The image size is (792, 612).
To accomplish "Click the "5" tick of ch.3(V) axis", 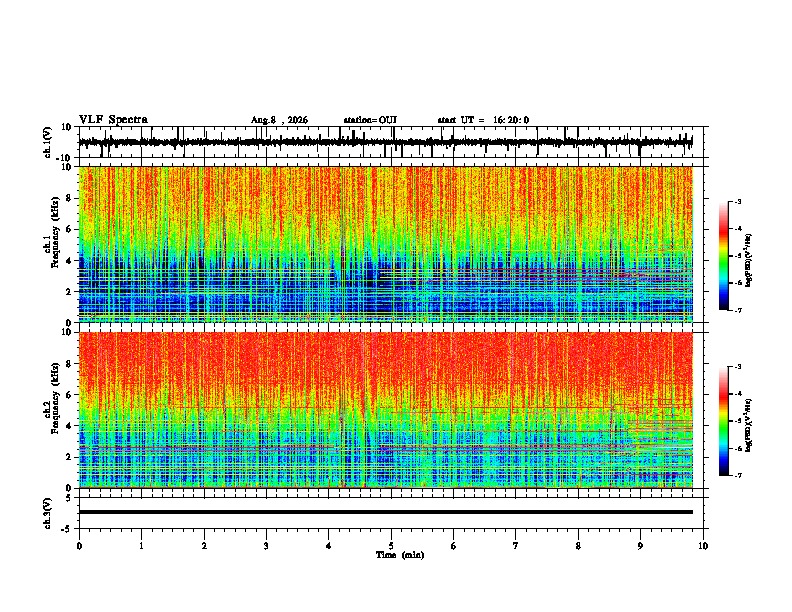I will click(x=69, y=498).
